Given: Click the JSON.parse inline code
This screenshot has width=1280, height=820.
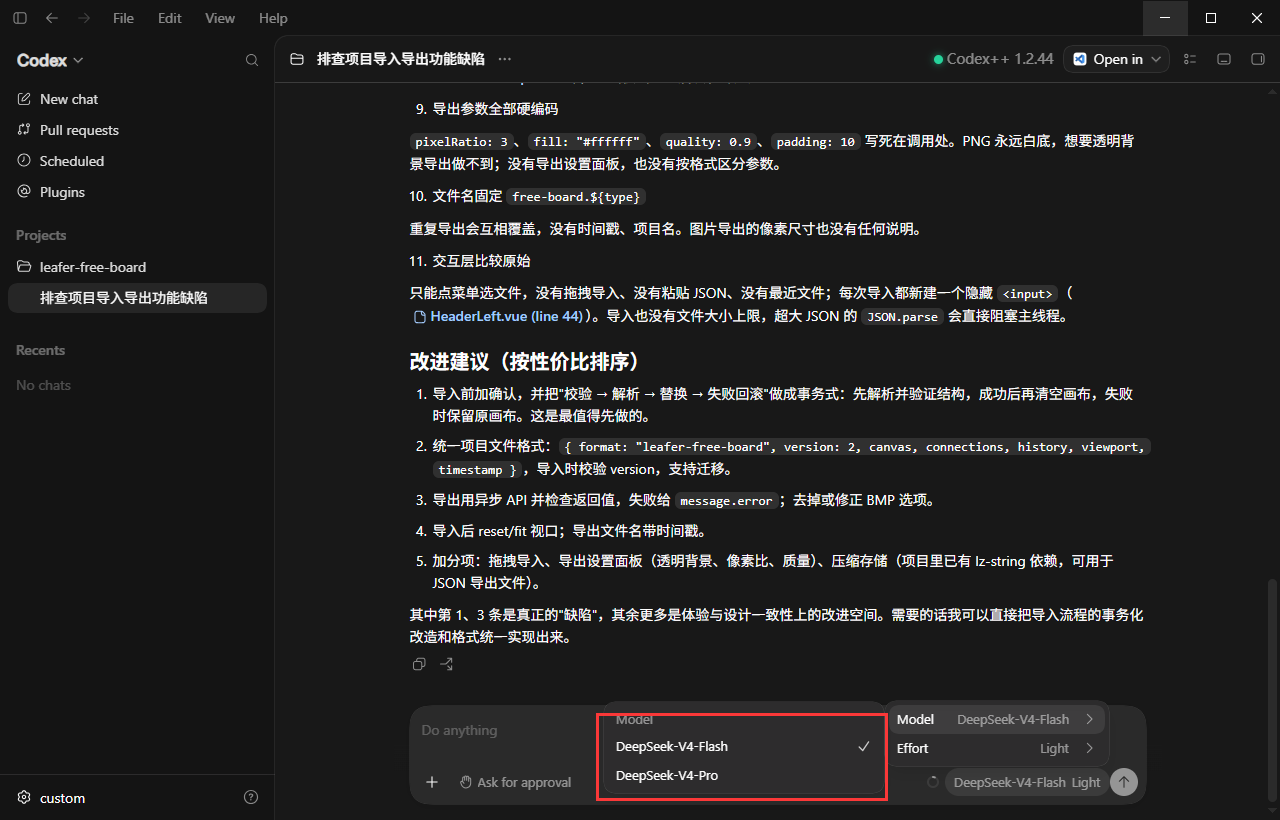Looking at the screenshot, I should (902, 317).
